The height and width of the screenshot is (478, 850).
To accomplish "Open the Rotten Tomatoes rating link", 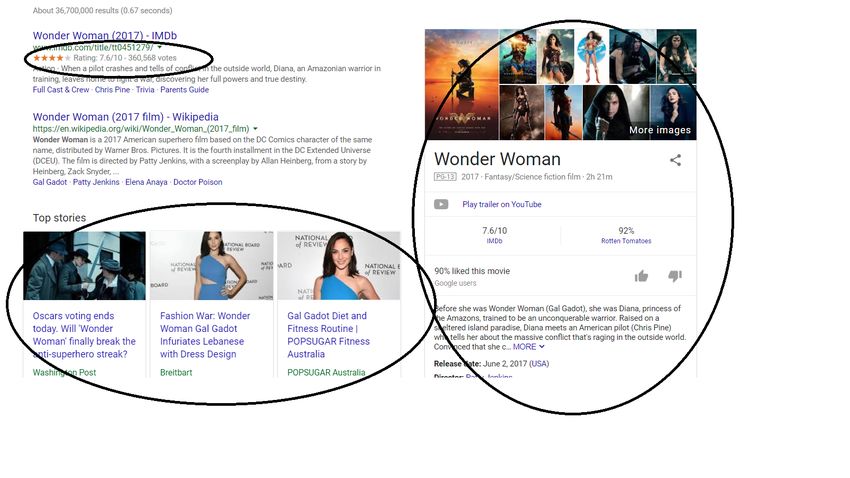I will click(626, 241).
